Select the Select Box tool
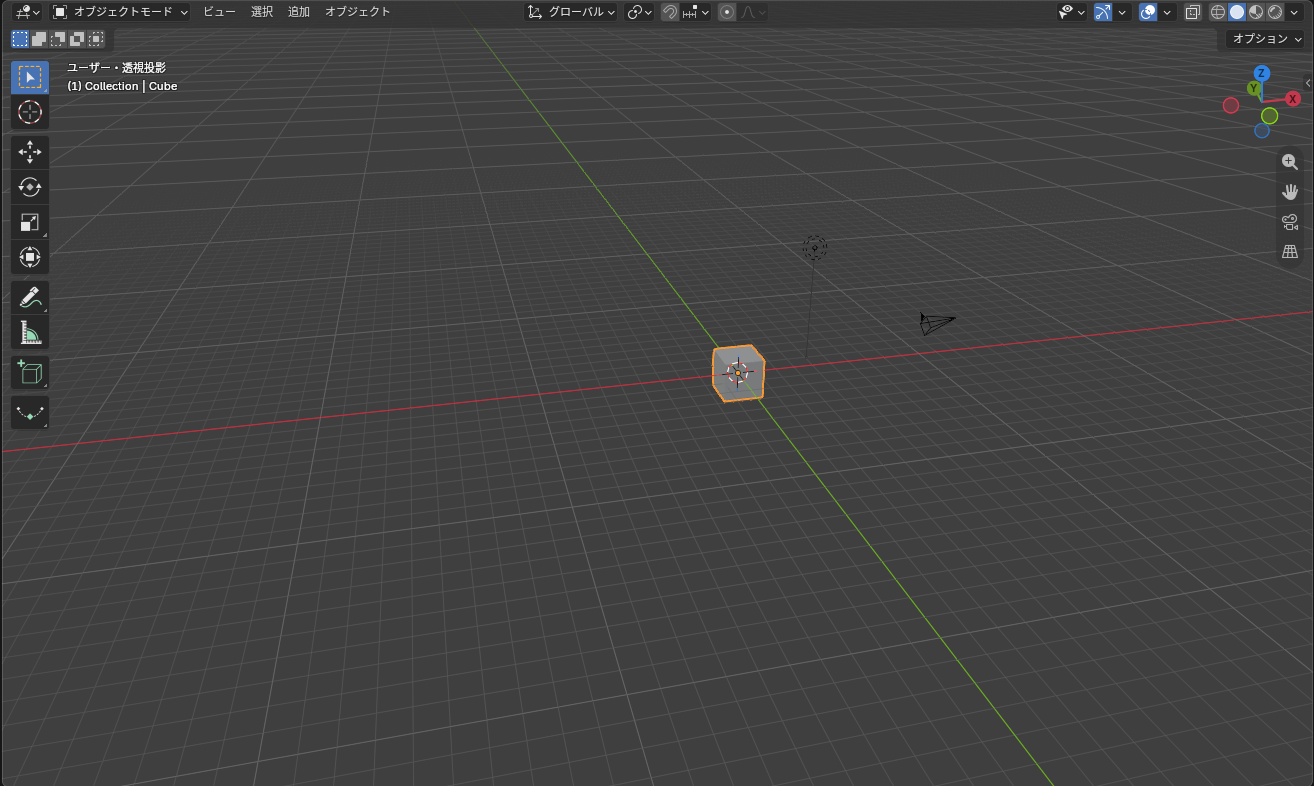Screen dimensions: 1314x786 30,77
